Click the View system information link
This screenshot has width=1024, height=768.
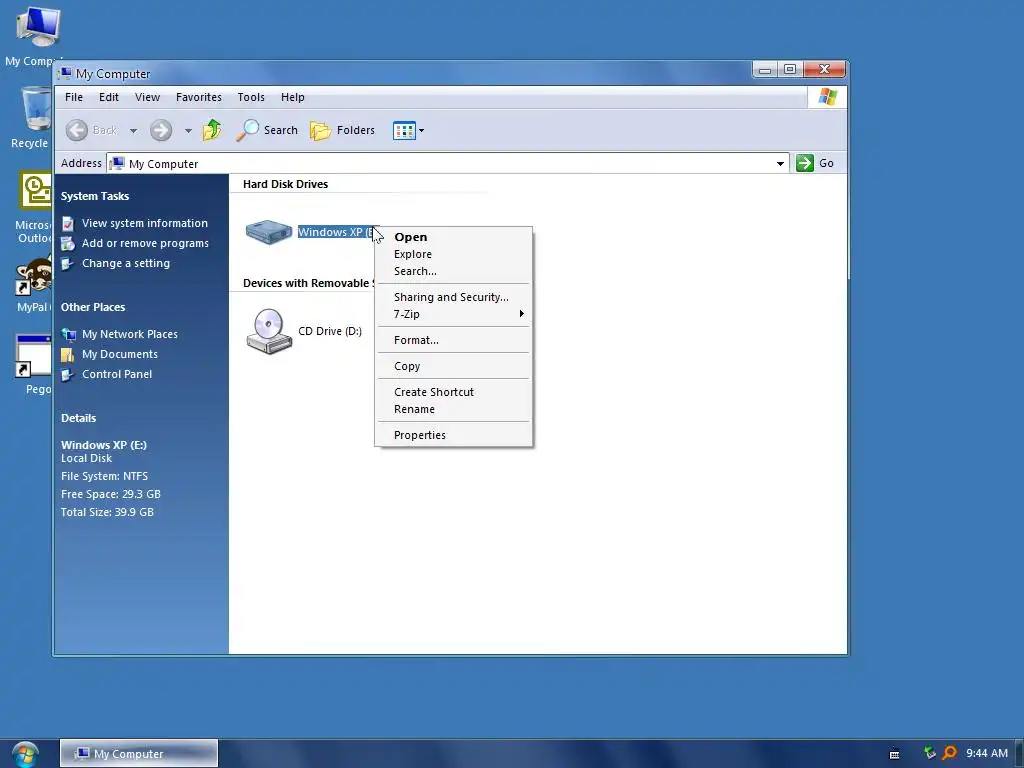[144, 223]
